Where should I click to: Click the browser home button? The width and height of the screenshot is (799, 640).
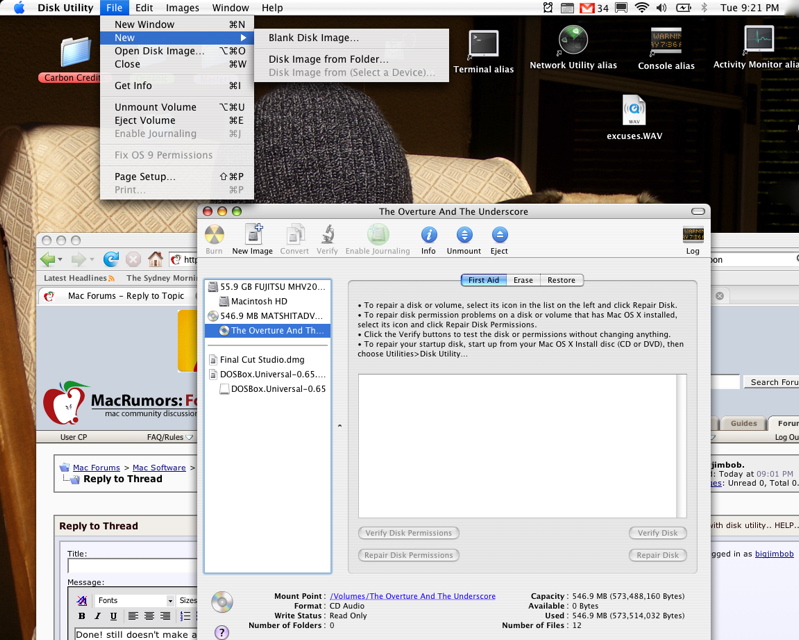155,259
